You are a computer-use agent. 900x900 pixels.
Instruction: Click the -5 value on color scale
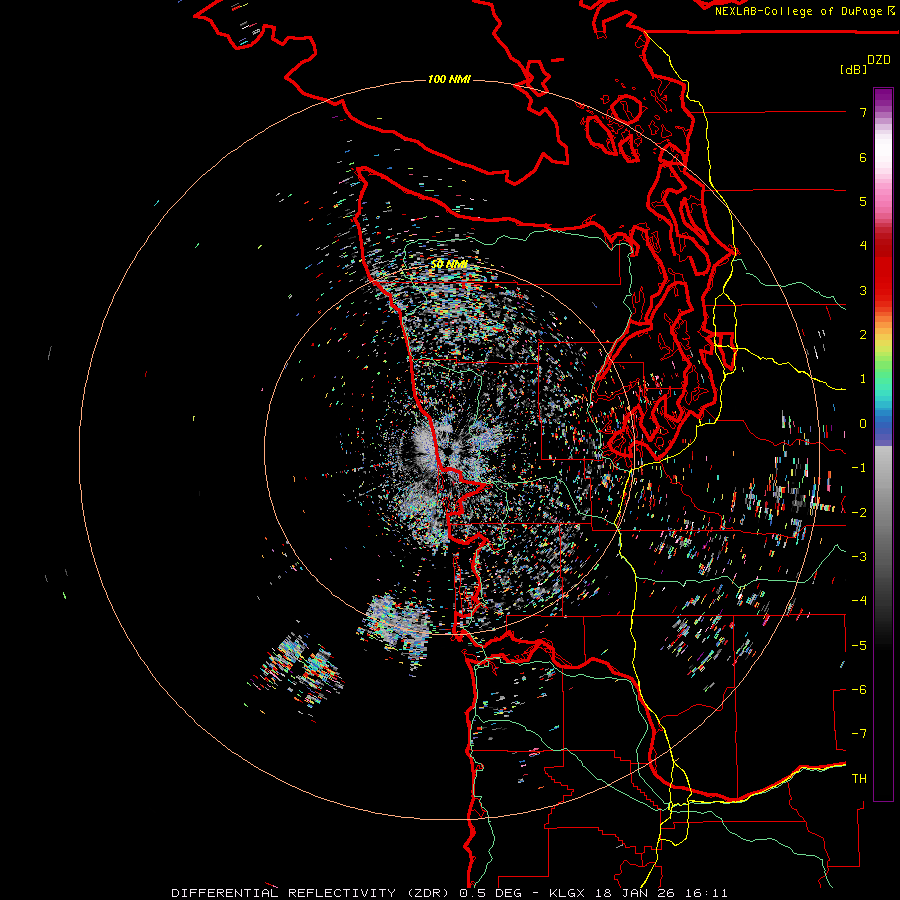[859, 646]
